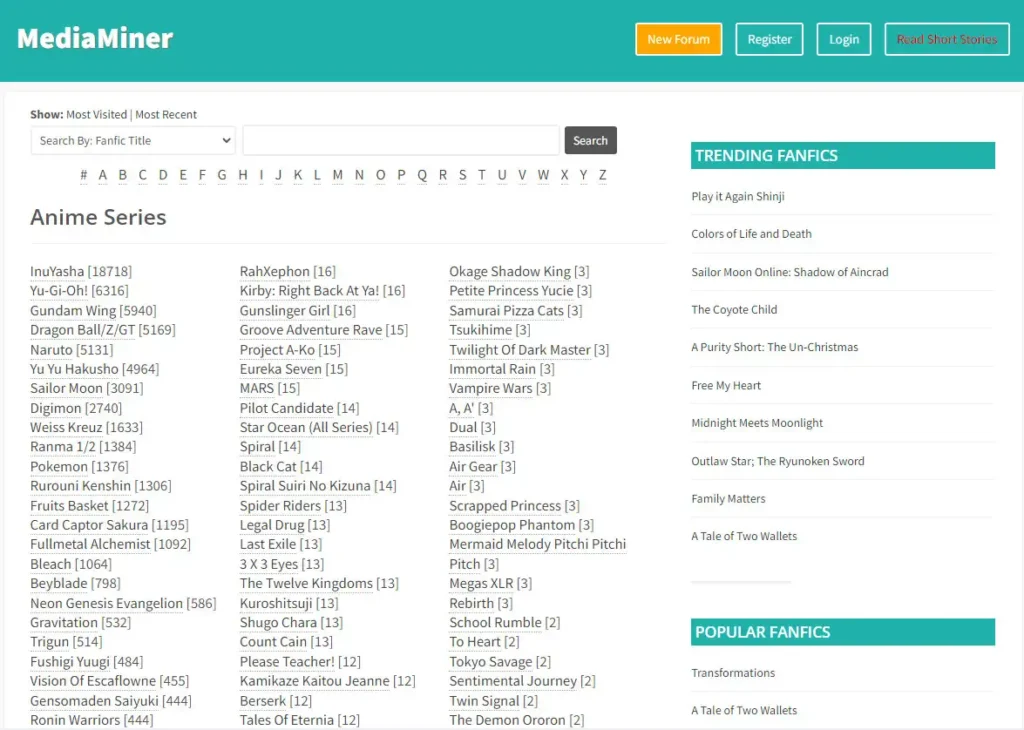1024x730 pixels.
Task: Open the InuYasha series link
Action: (x=57, y=271)
